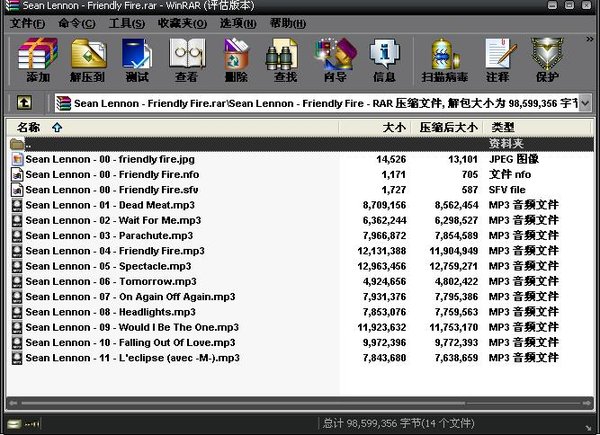600x435 pixels.
Task: Select 09 - Would I Be The One.mp3
Action: coord(301,327)
